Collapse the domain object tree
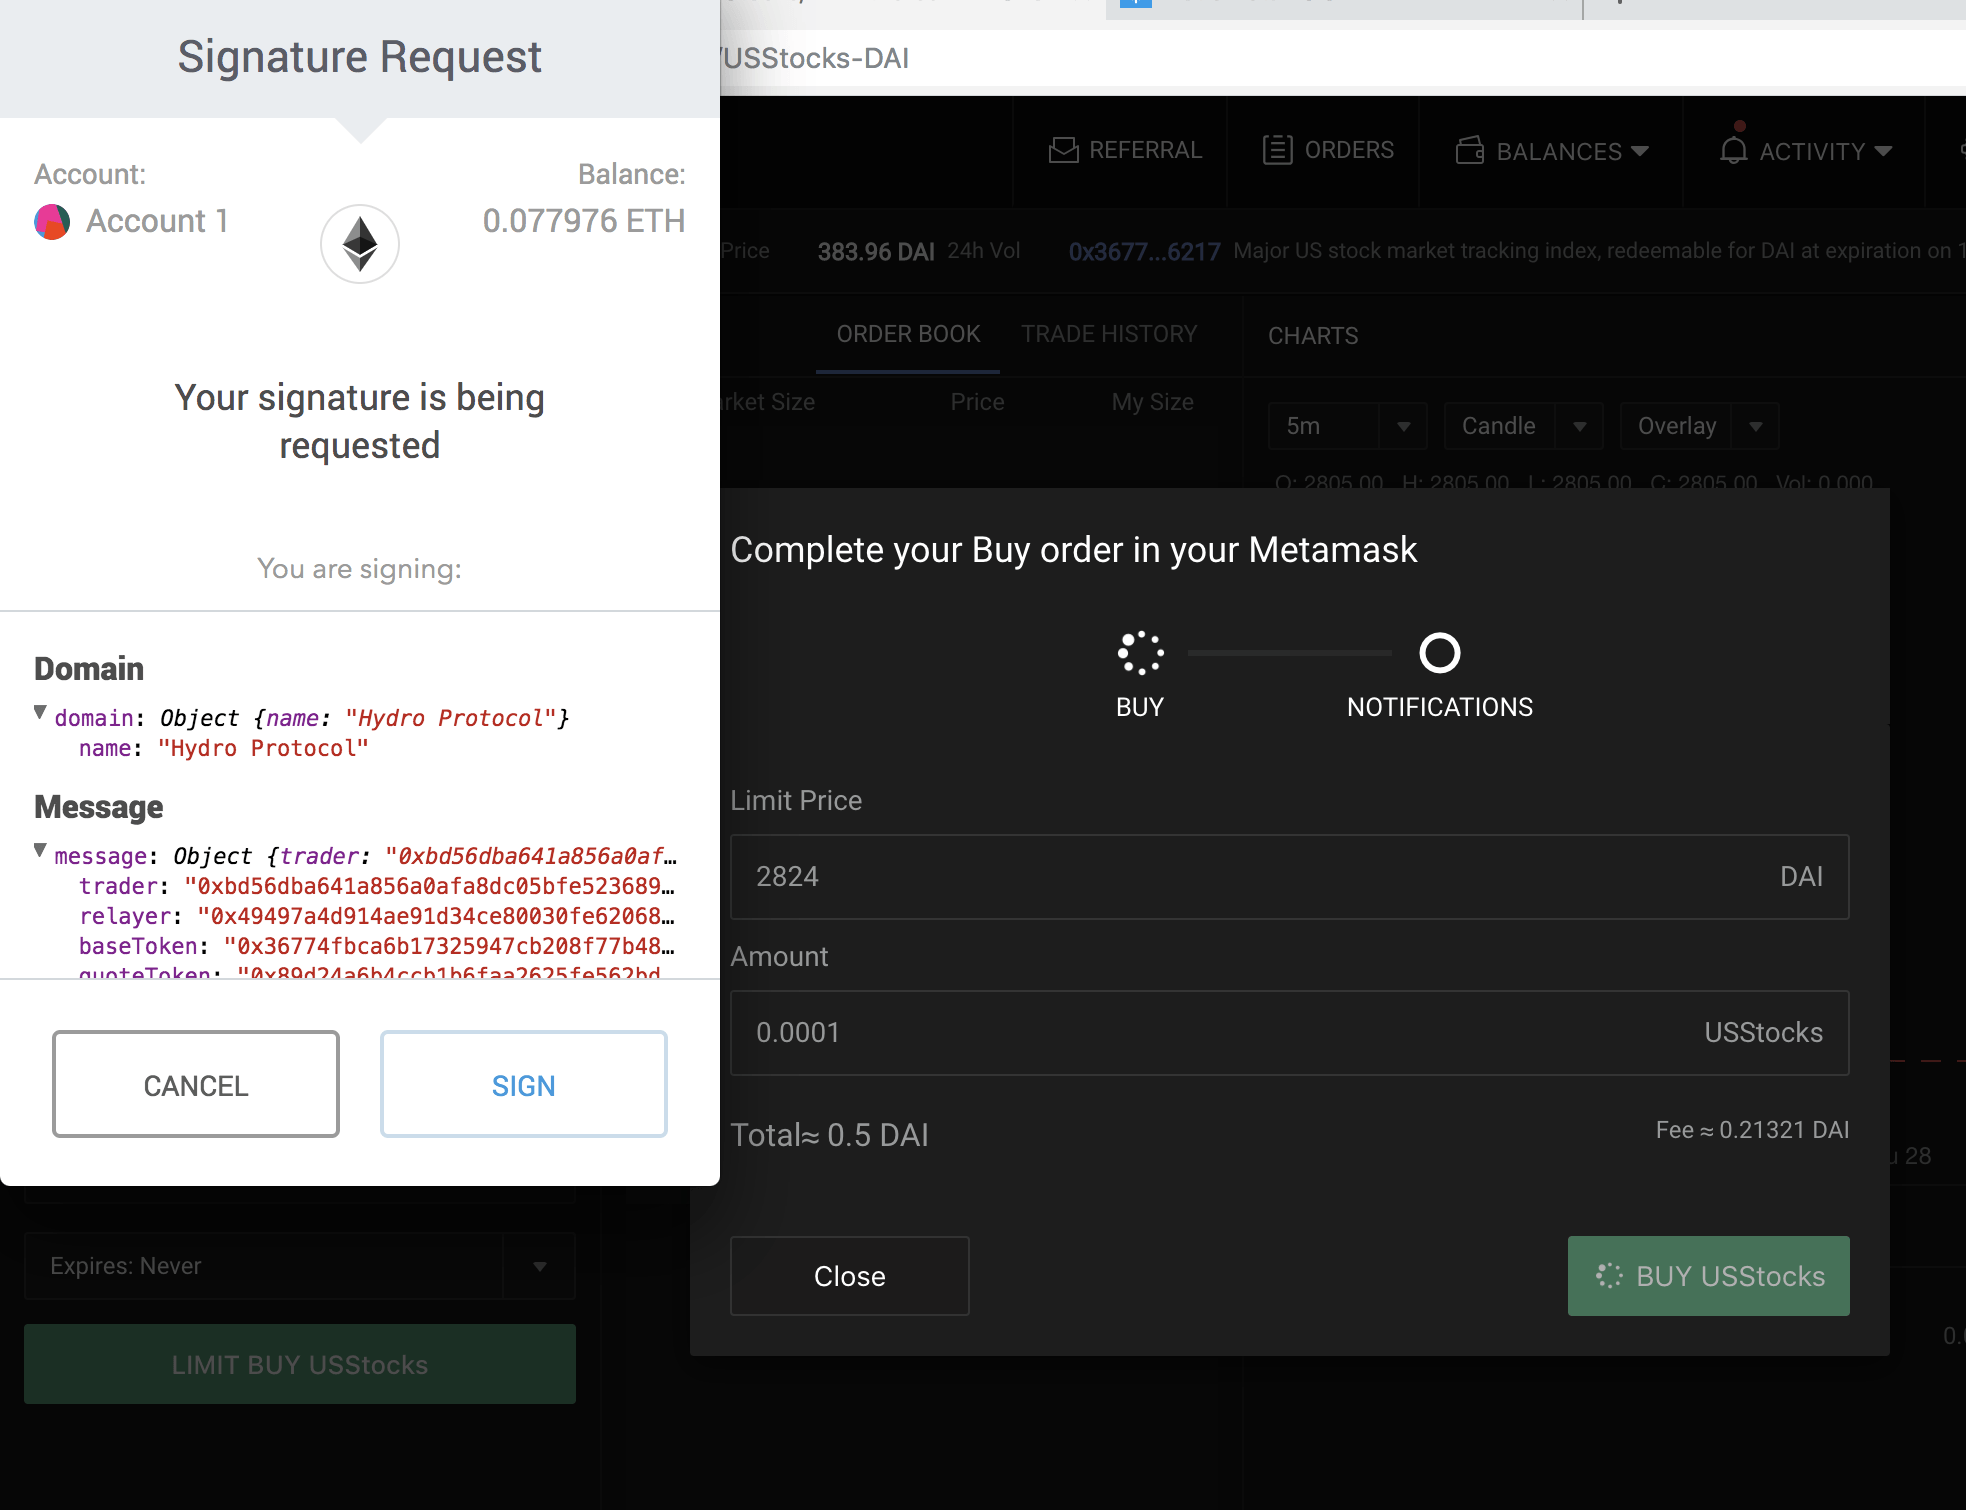The image size is (1966, 1510). coord(40,713)
